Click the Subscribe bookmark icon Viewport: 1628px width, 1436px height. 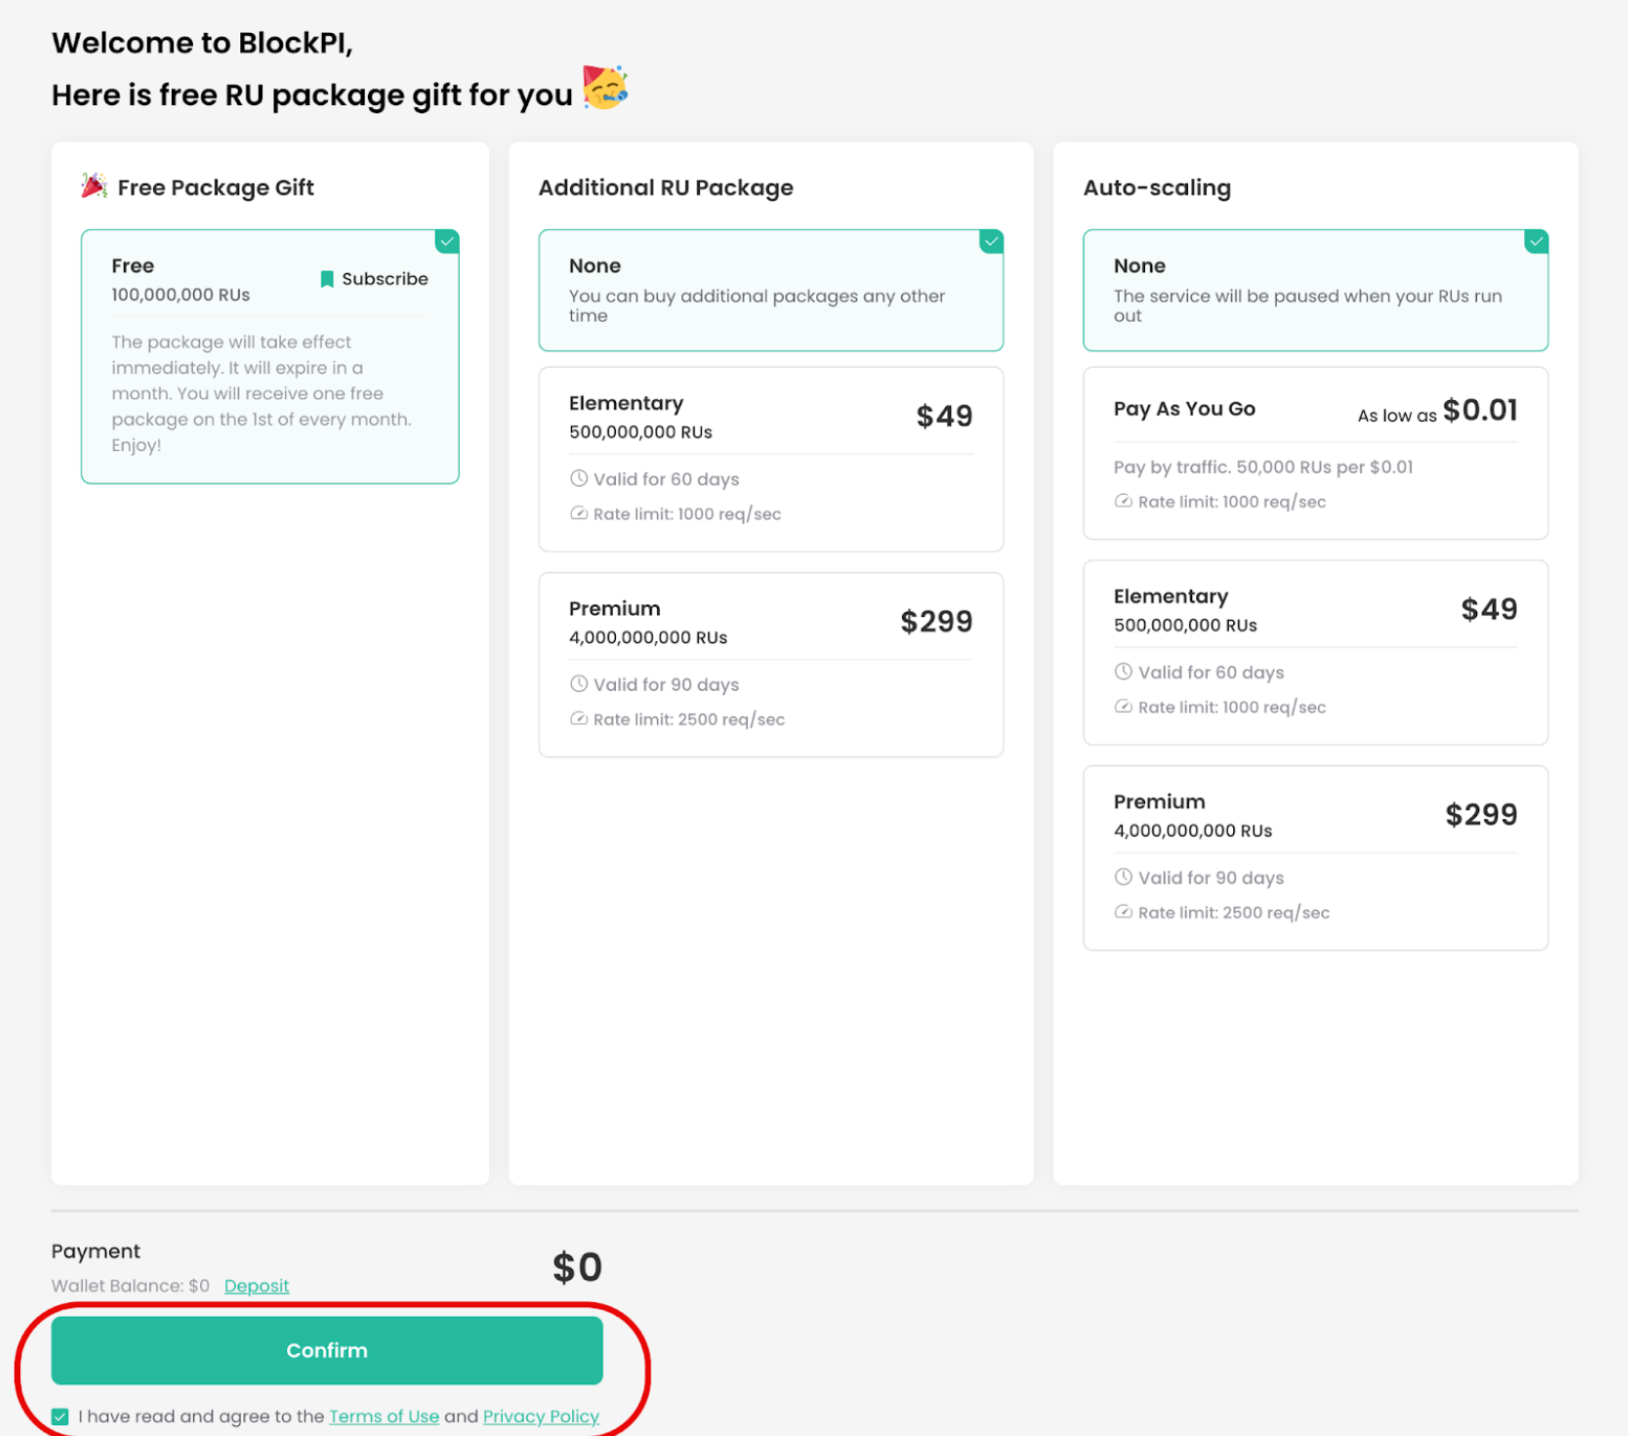327,279
